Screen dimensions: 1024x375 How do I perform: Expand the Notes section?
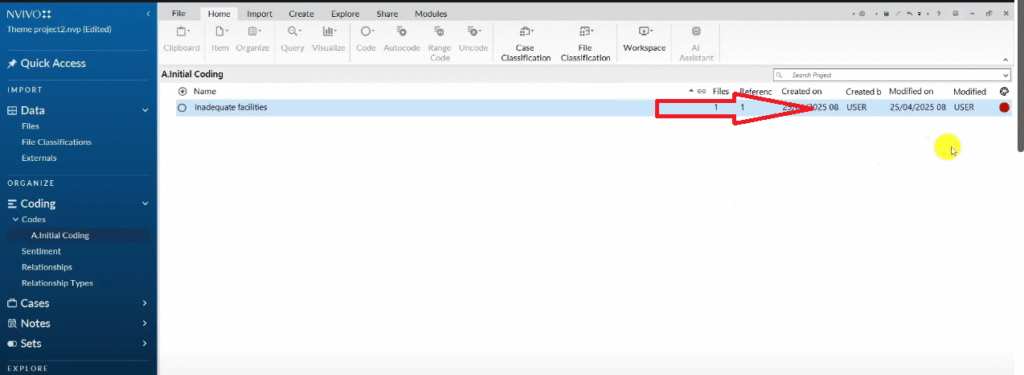(x=145, y=323)
